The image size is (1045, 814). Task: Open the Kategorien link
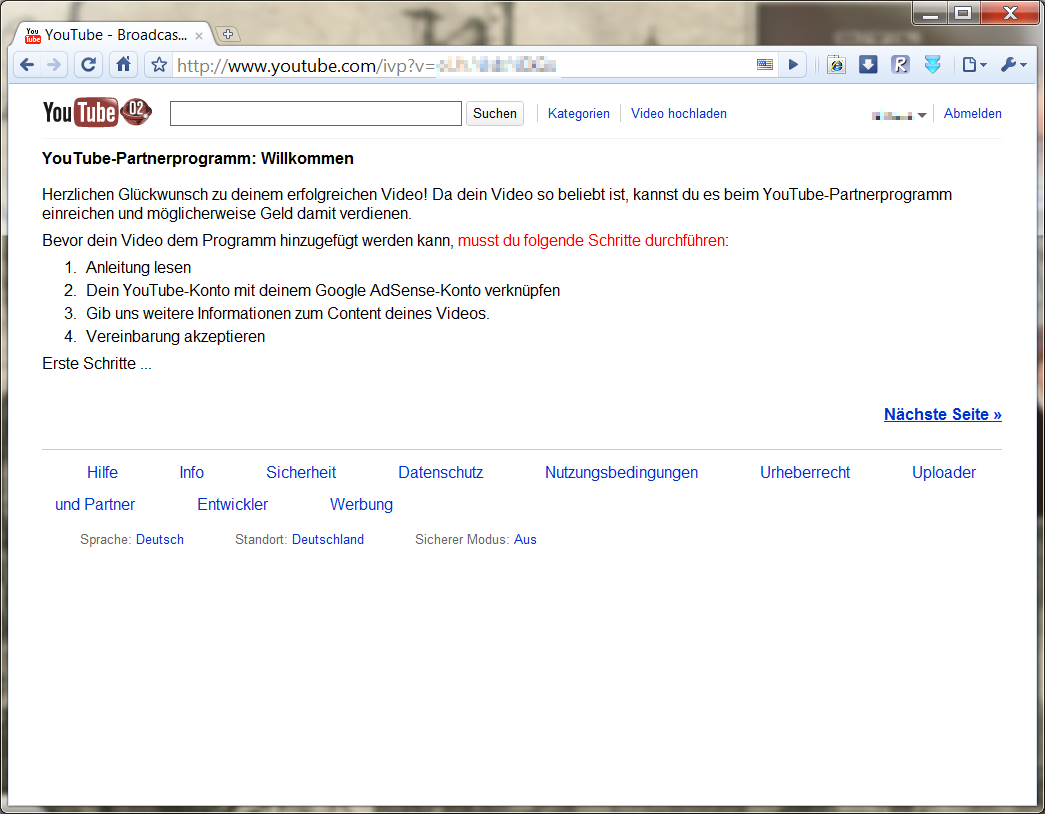(x=578, y=113)
